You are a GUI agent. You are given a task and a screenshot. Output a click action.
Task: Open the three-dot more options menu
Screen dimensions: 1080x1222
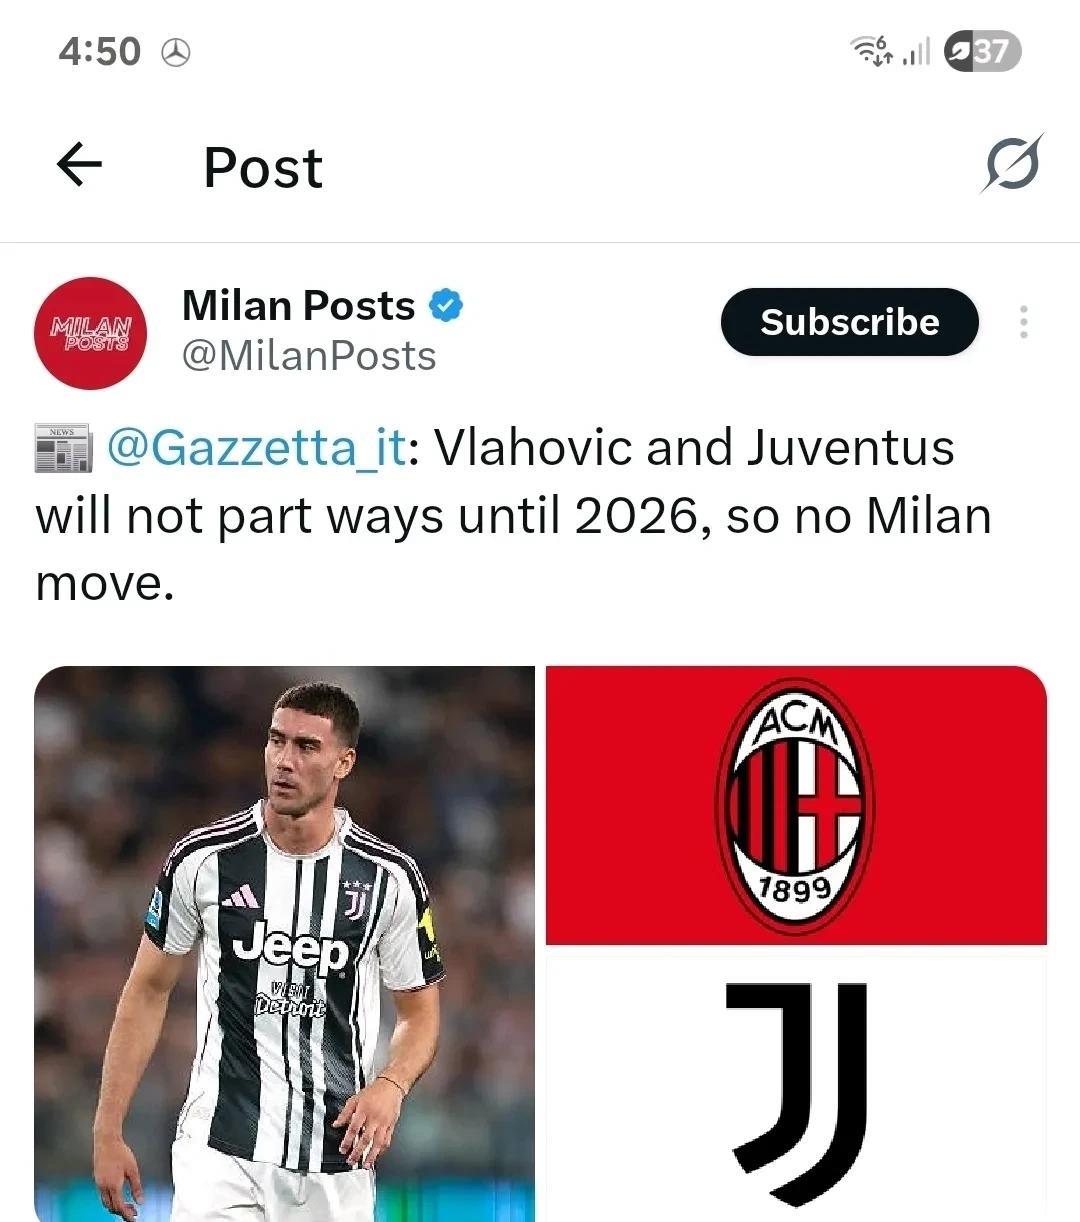coord(1023,322)
